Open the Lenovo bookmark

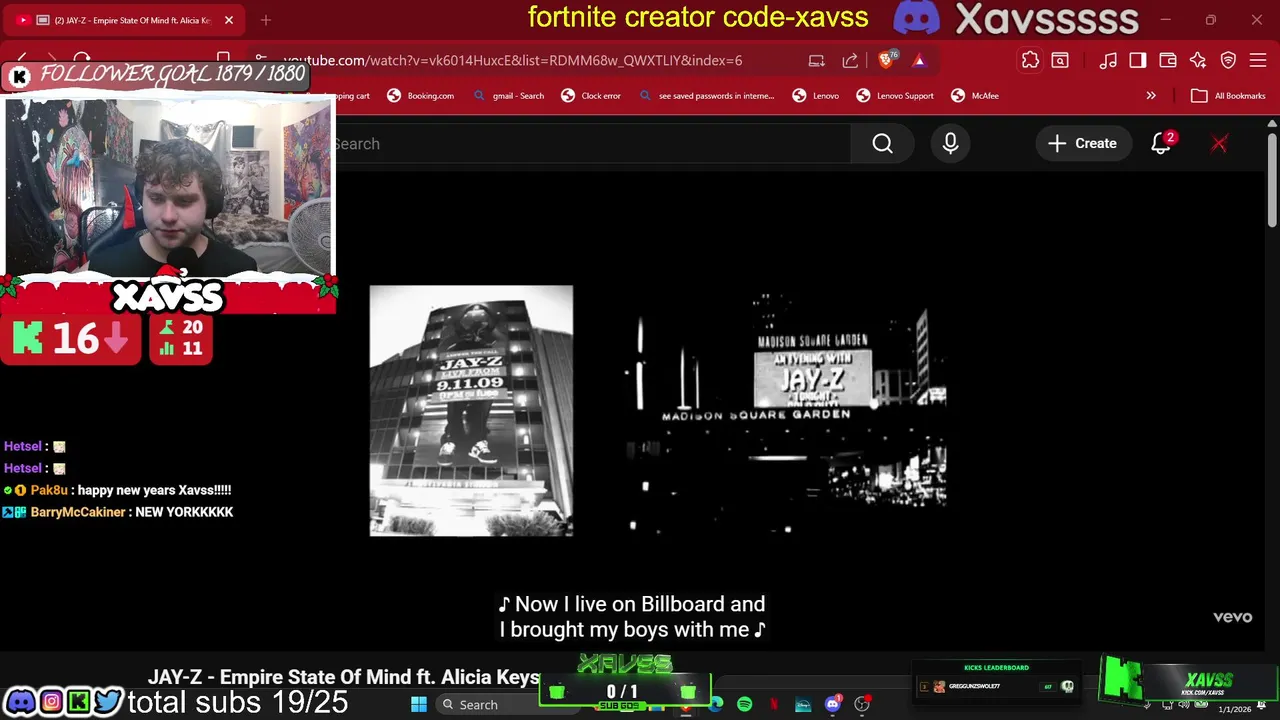816,96
